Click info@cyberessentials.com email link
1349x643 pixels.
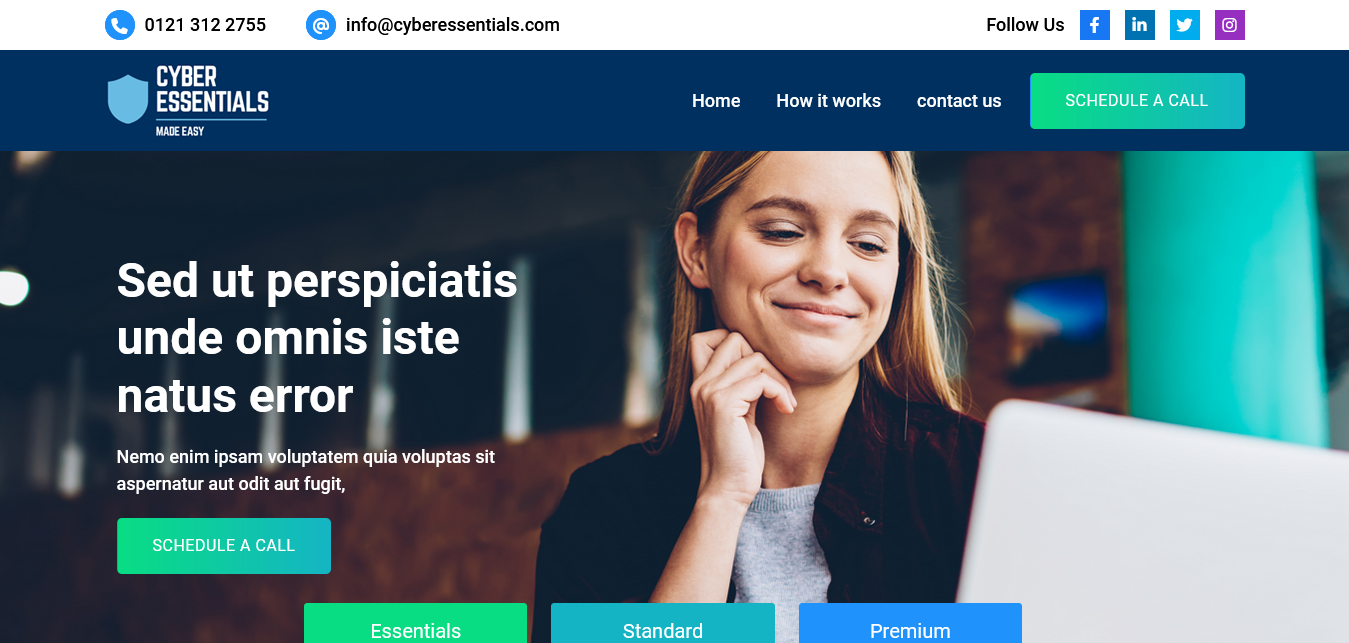tap(453, 25)
